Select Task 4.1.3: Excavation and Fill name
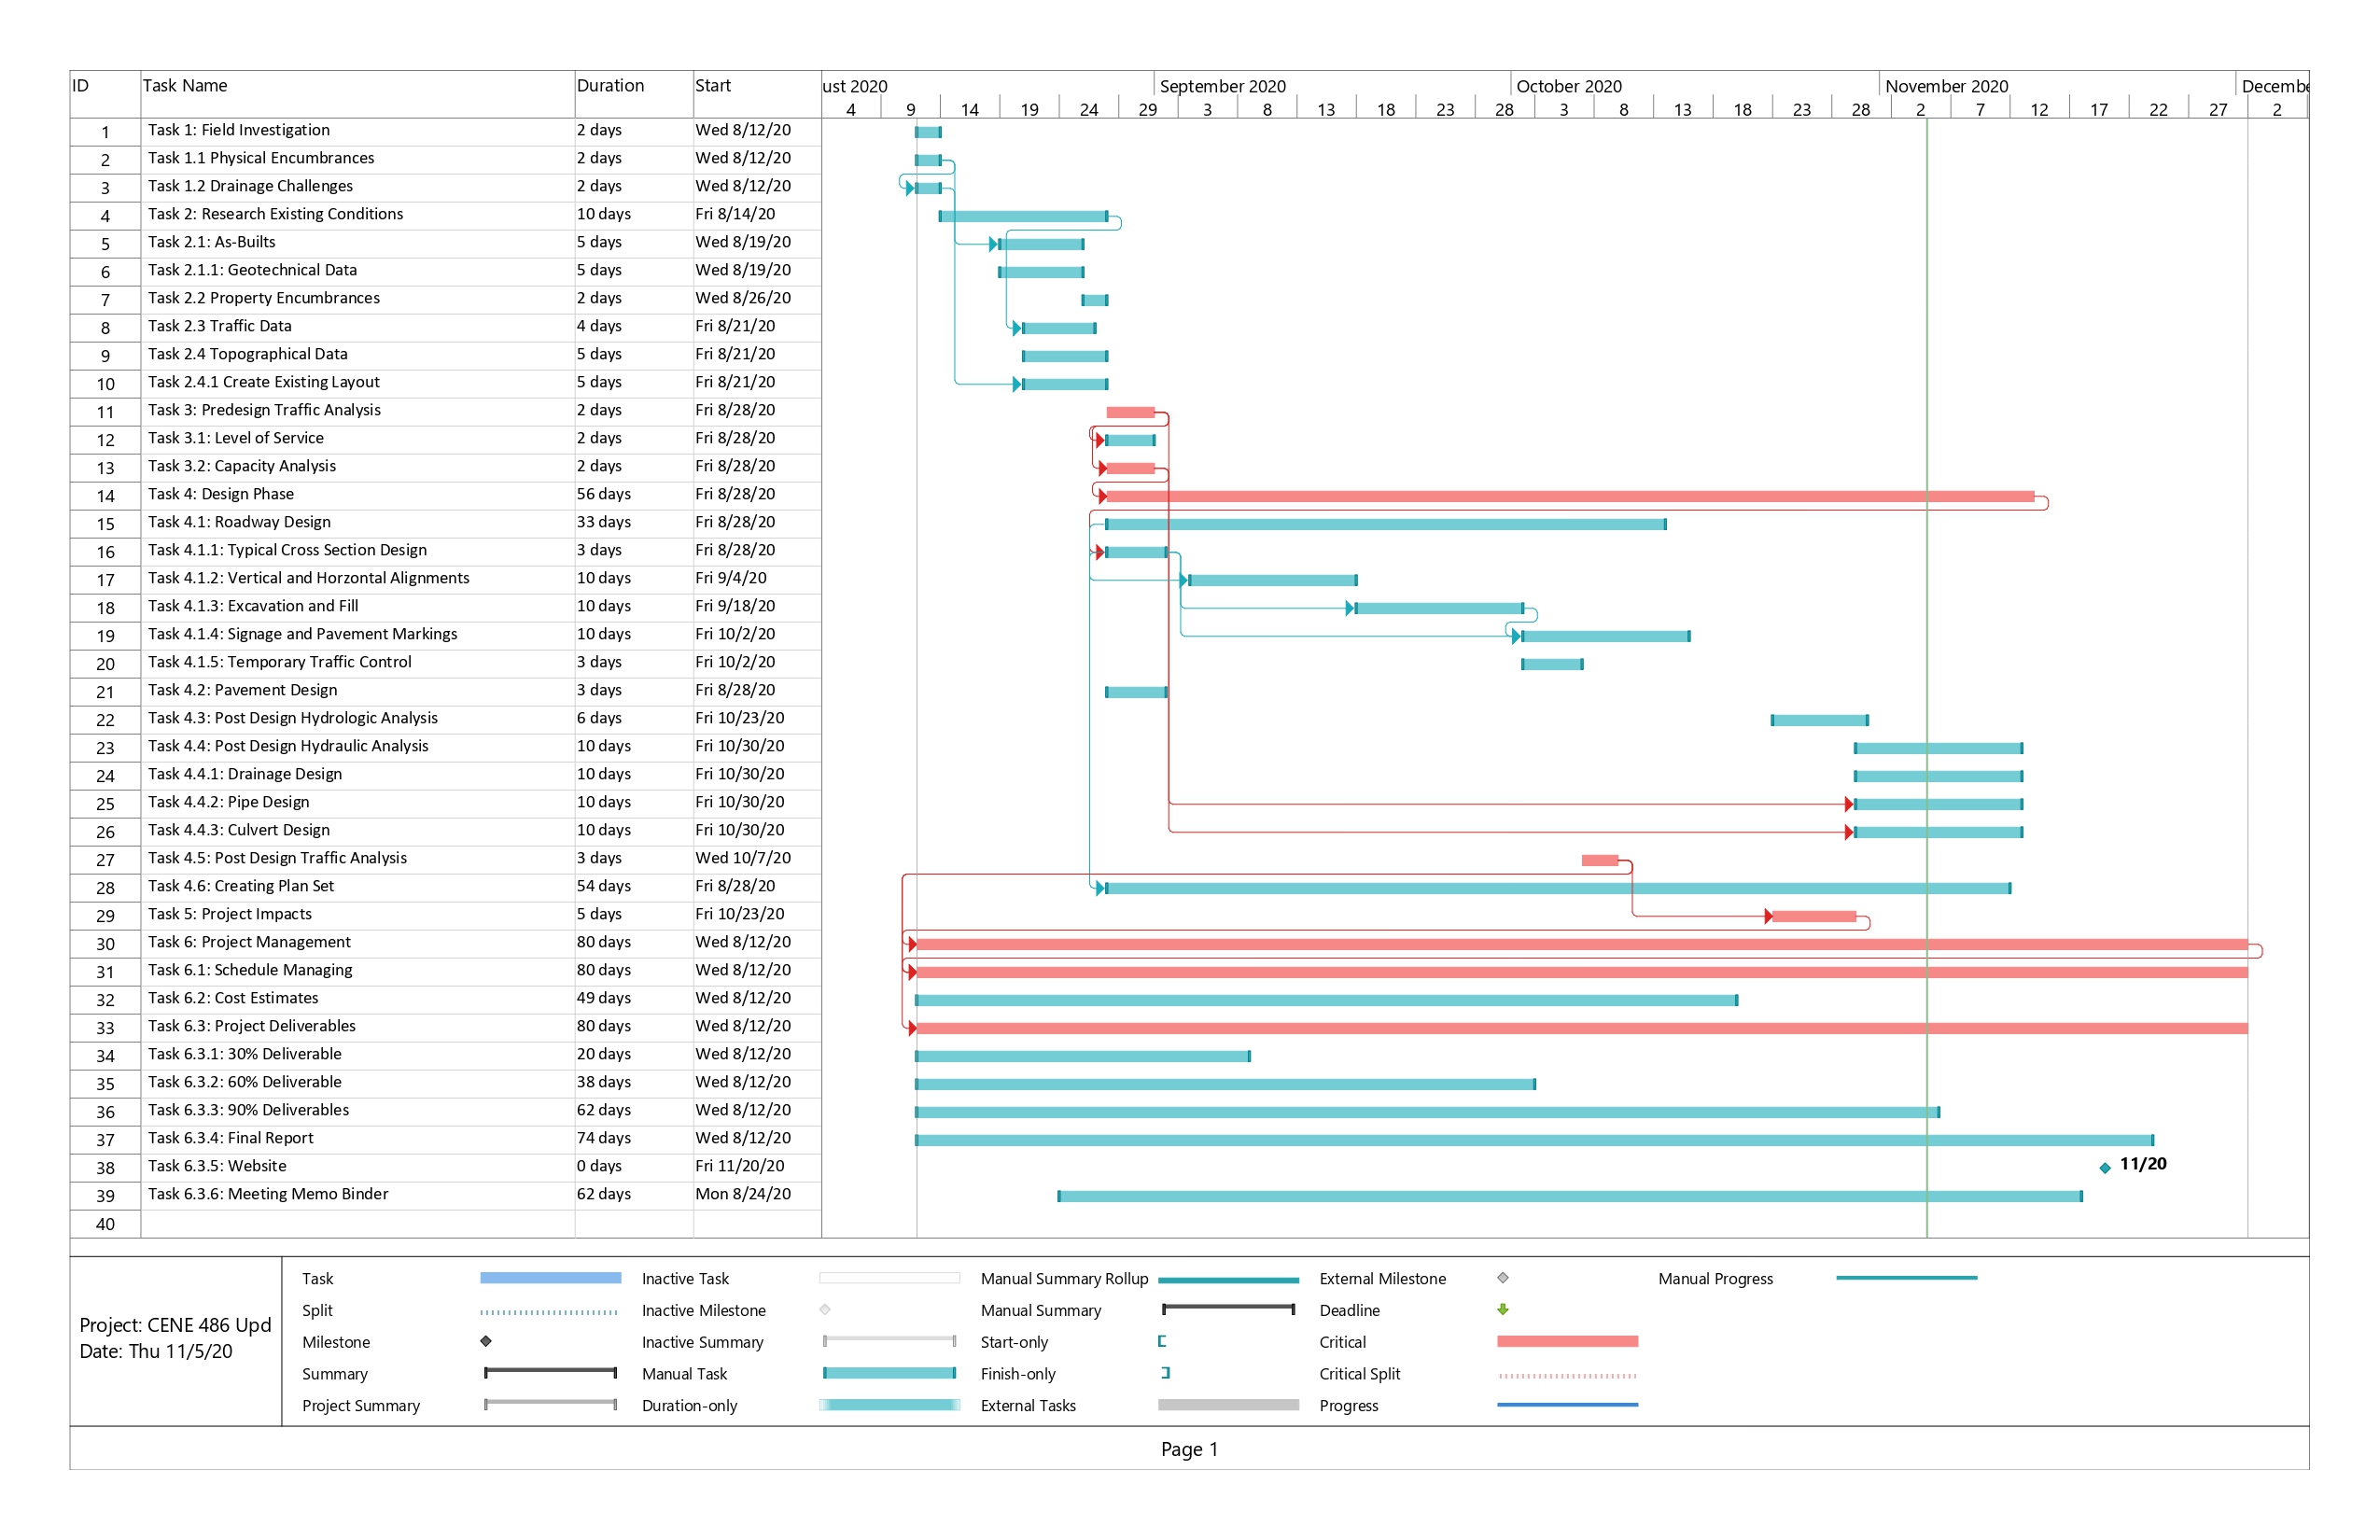Image resolution: width=2380 pixels, height=1540 pixels. [253, 606]
